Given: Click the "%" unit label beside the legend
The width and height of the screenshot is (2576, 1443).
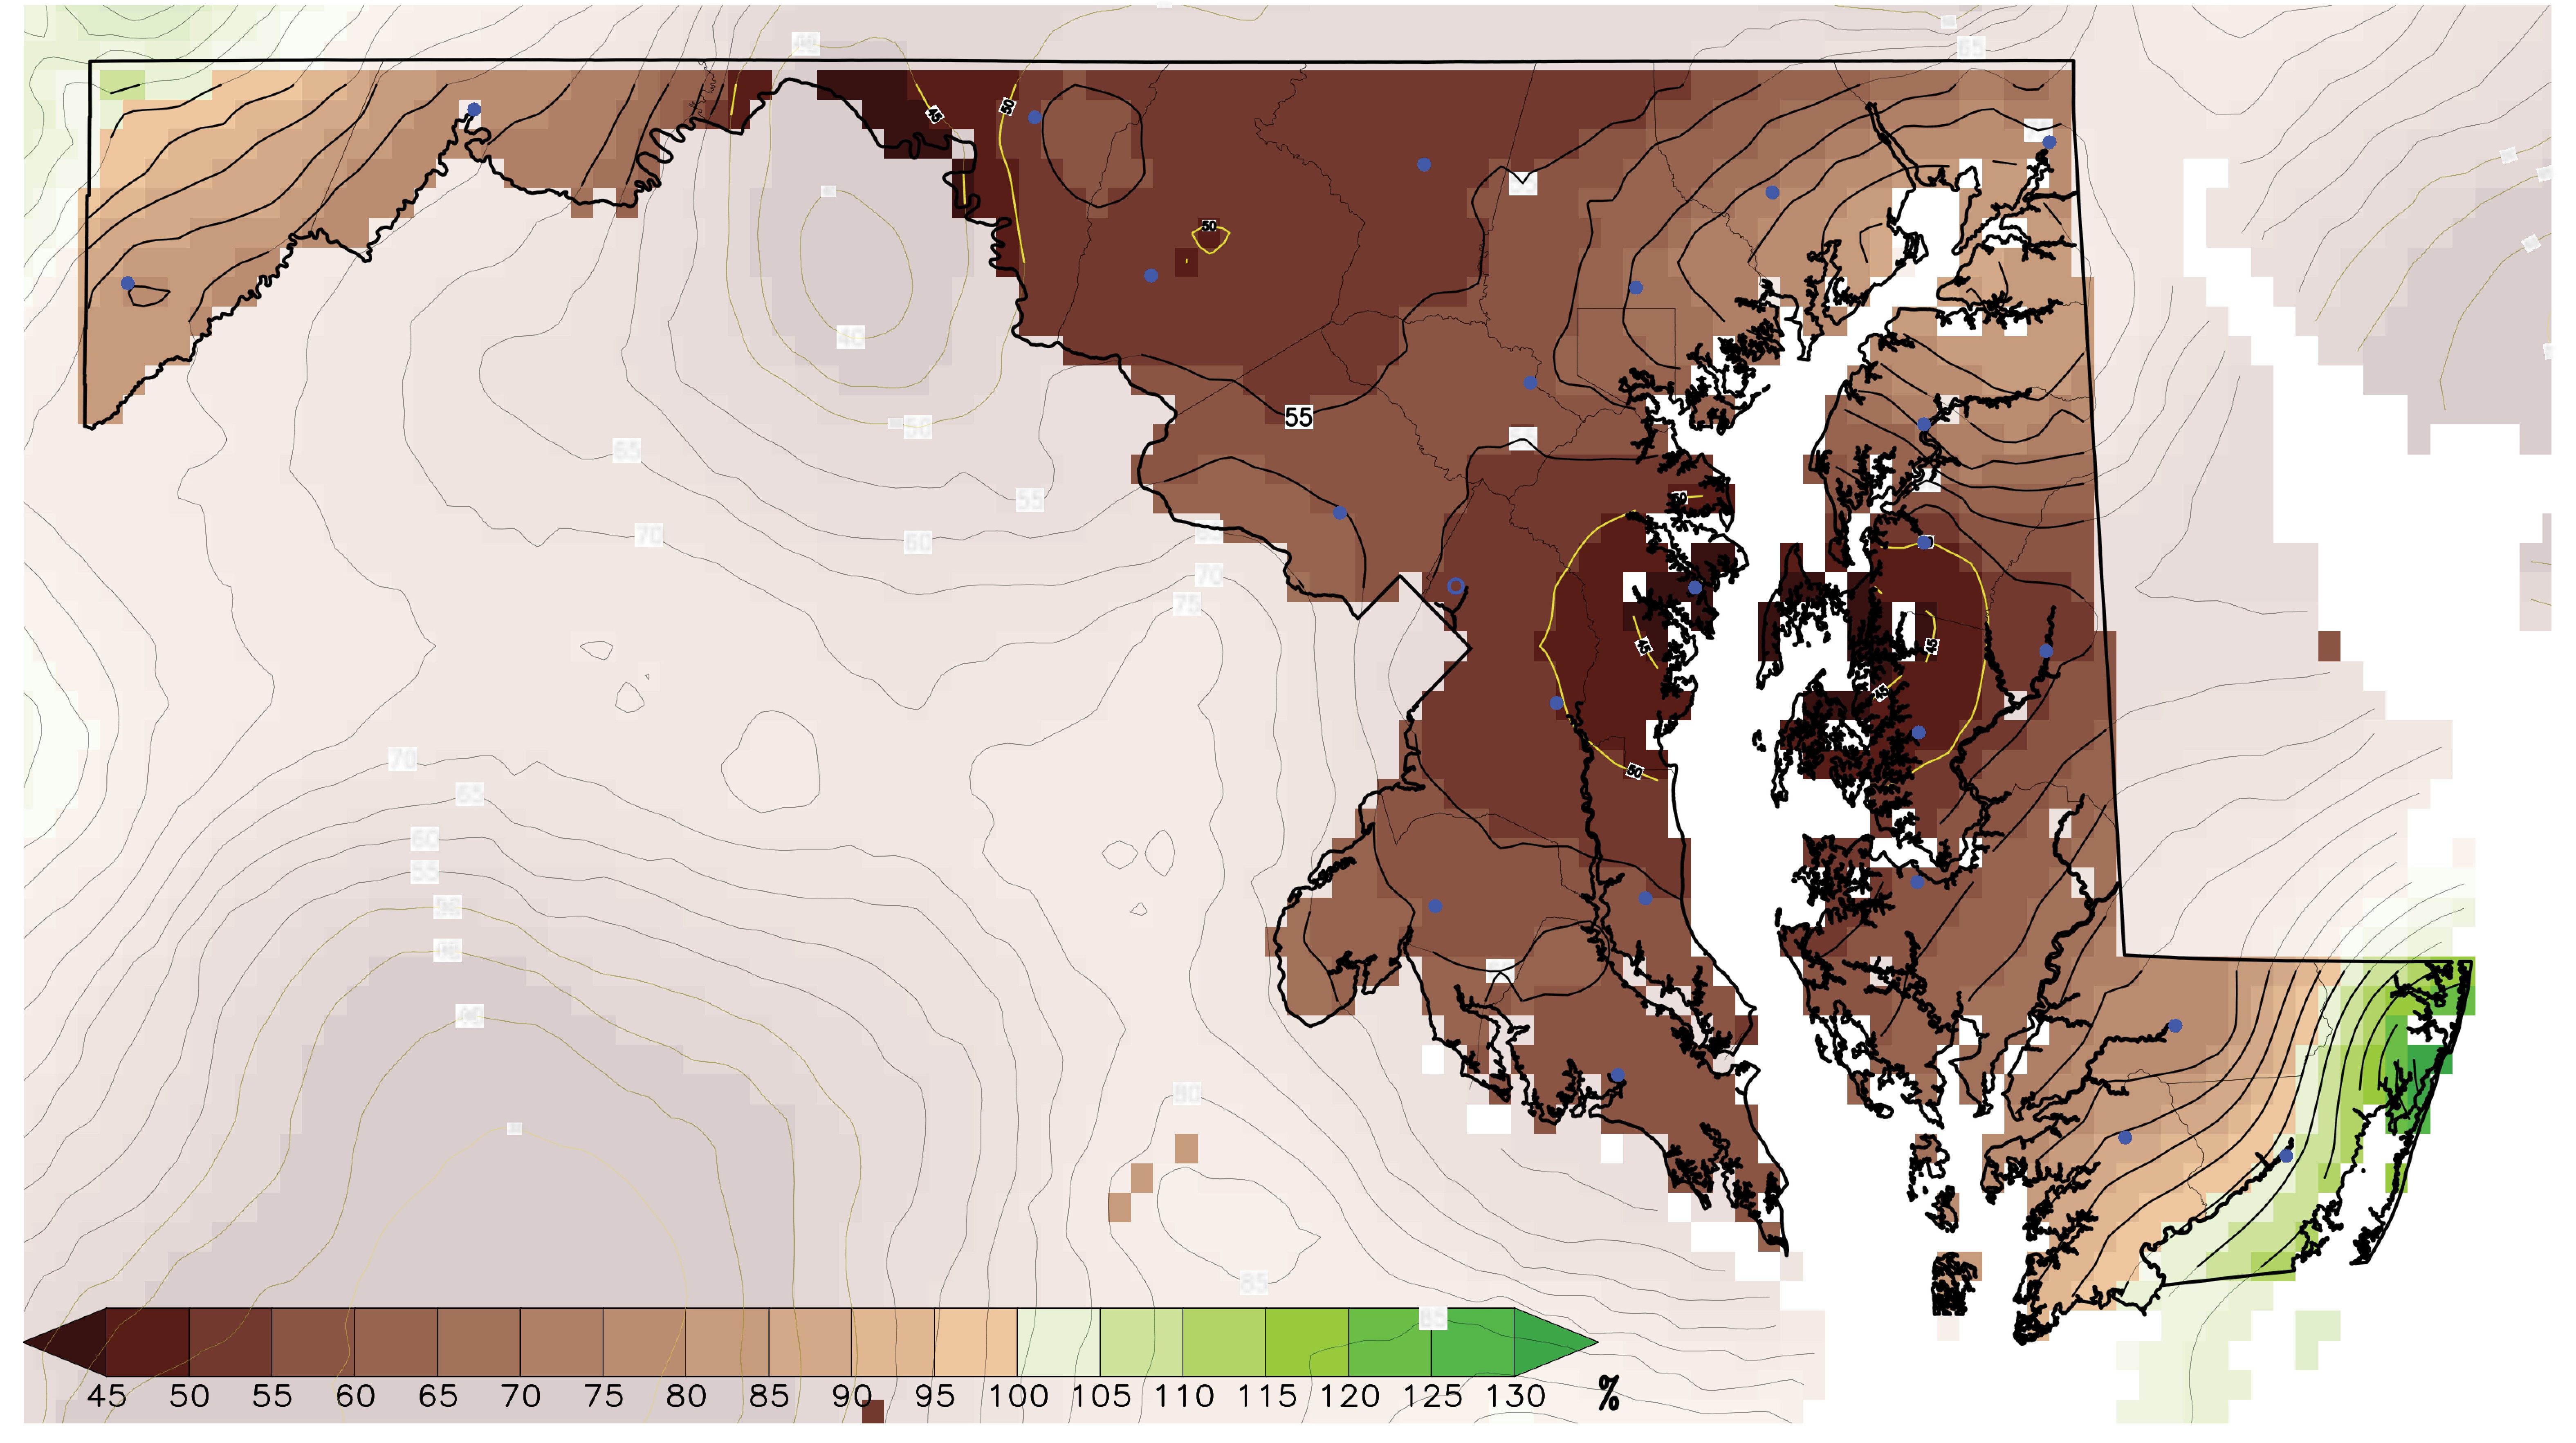Looking at the screenshot, I should click(1608, 1393).
